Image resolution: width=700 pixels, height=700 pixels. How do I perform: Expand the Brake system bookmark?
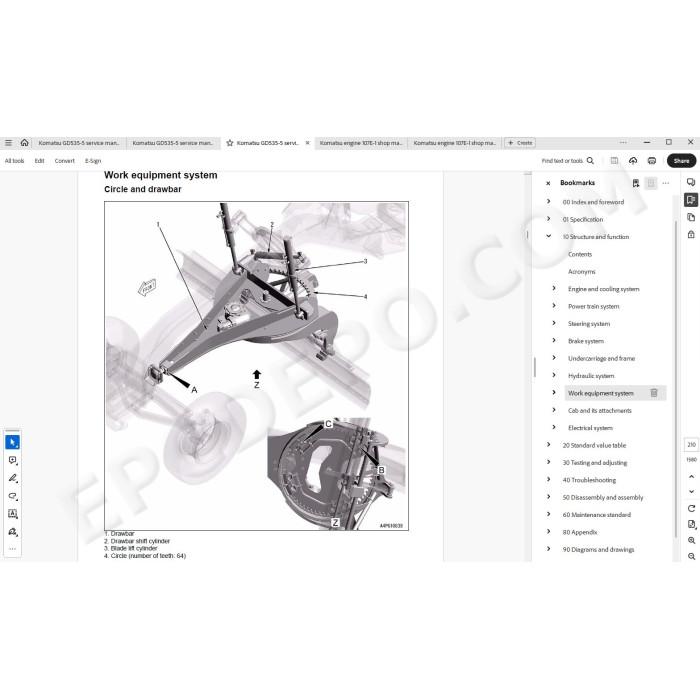(554, 341)
